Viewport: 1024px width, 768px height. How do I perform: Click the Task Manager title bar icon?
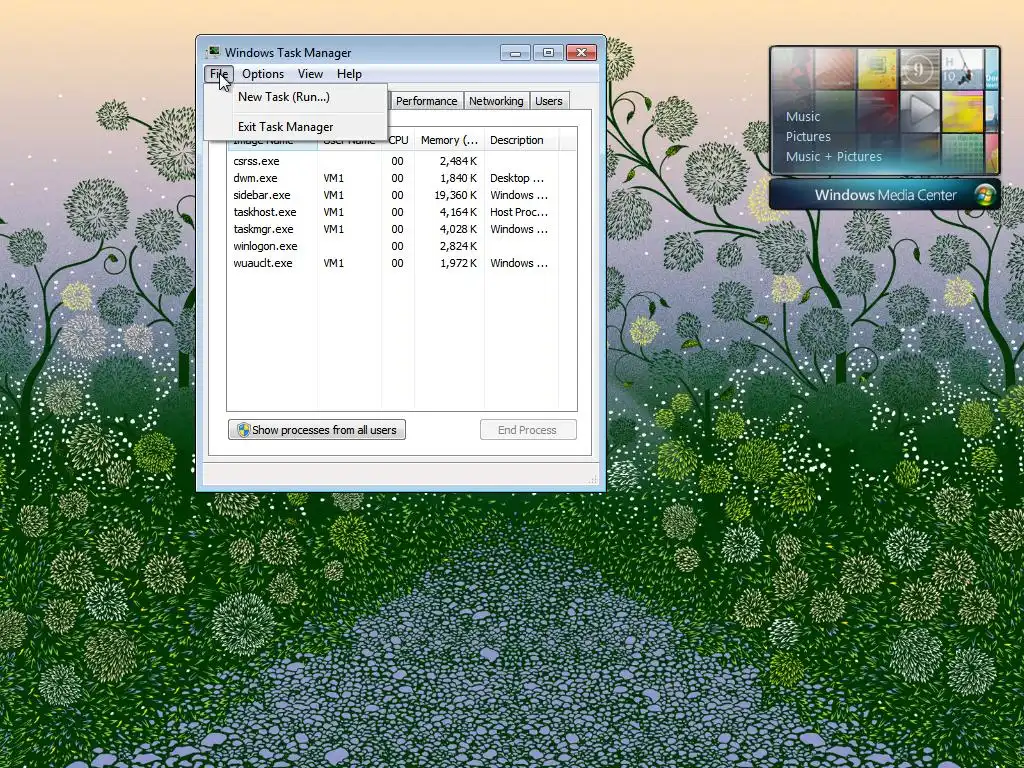(213, 52)
